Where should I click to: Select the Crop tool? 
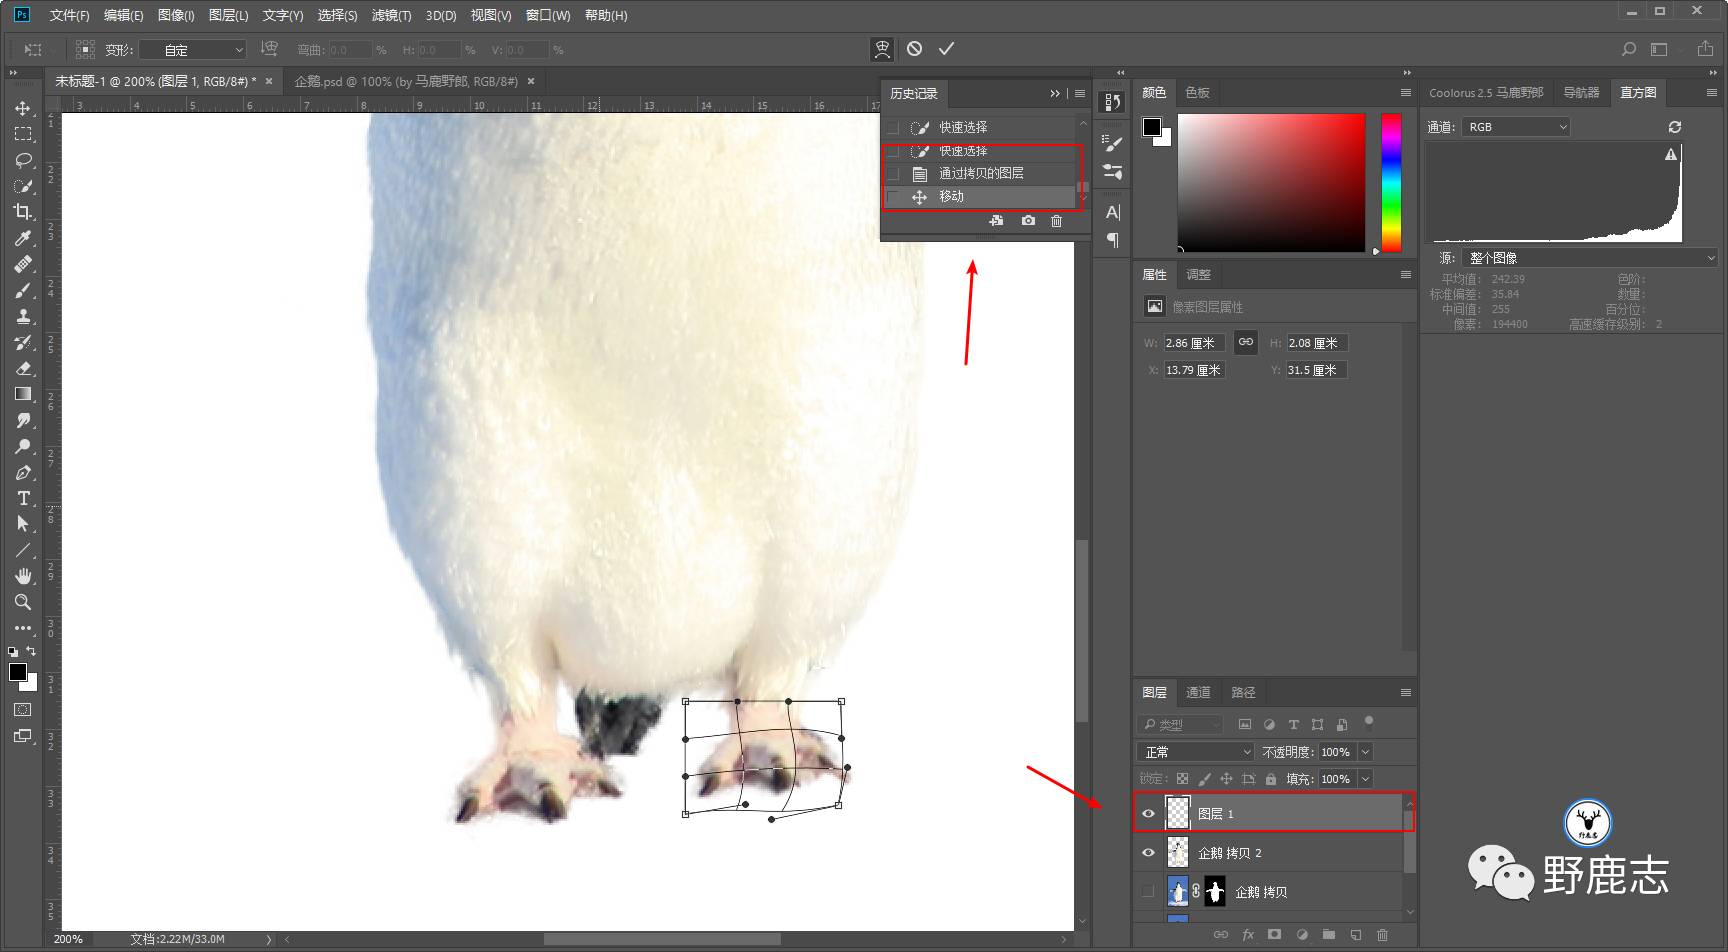[23, 212]
